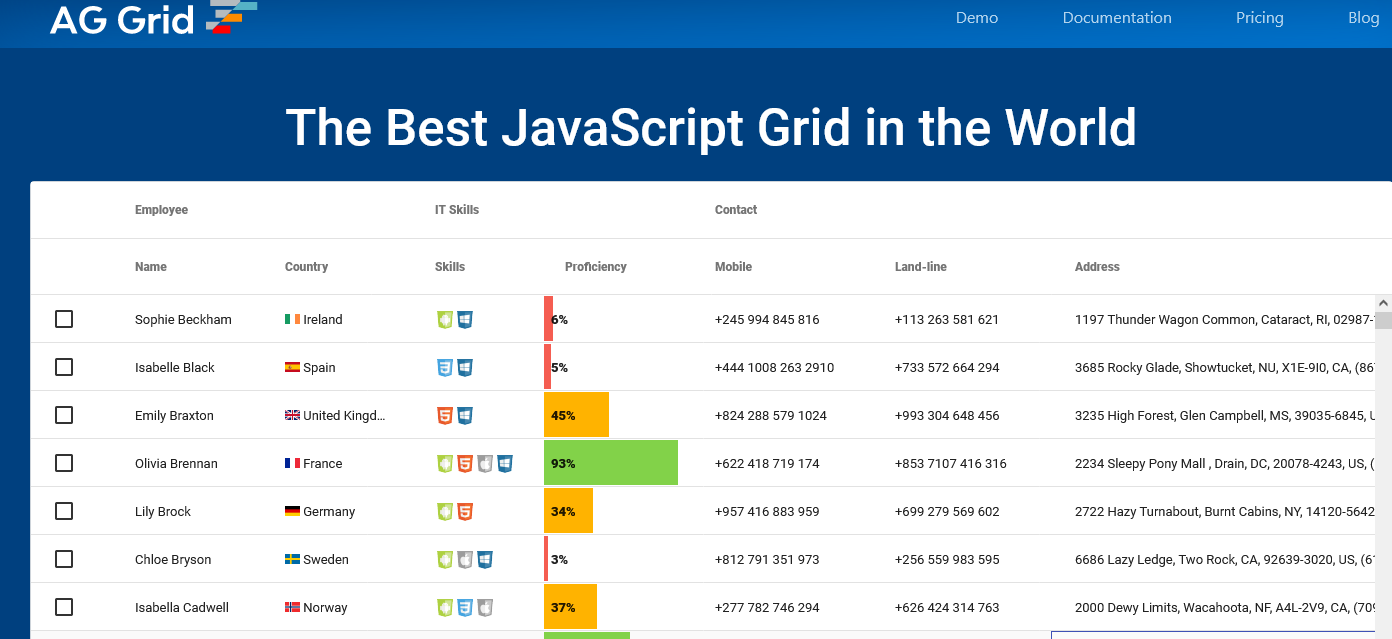Click the Apple skill icon for Olivia Brennan
Screen dimensions: 1392x639
(x=485, y=464)
